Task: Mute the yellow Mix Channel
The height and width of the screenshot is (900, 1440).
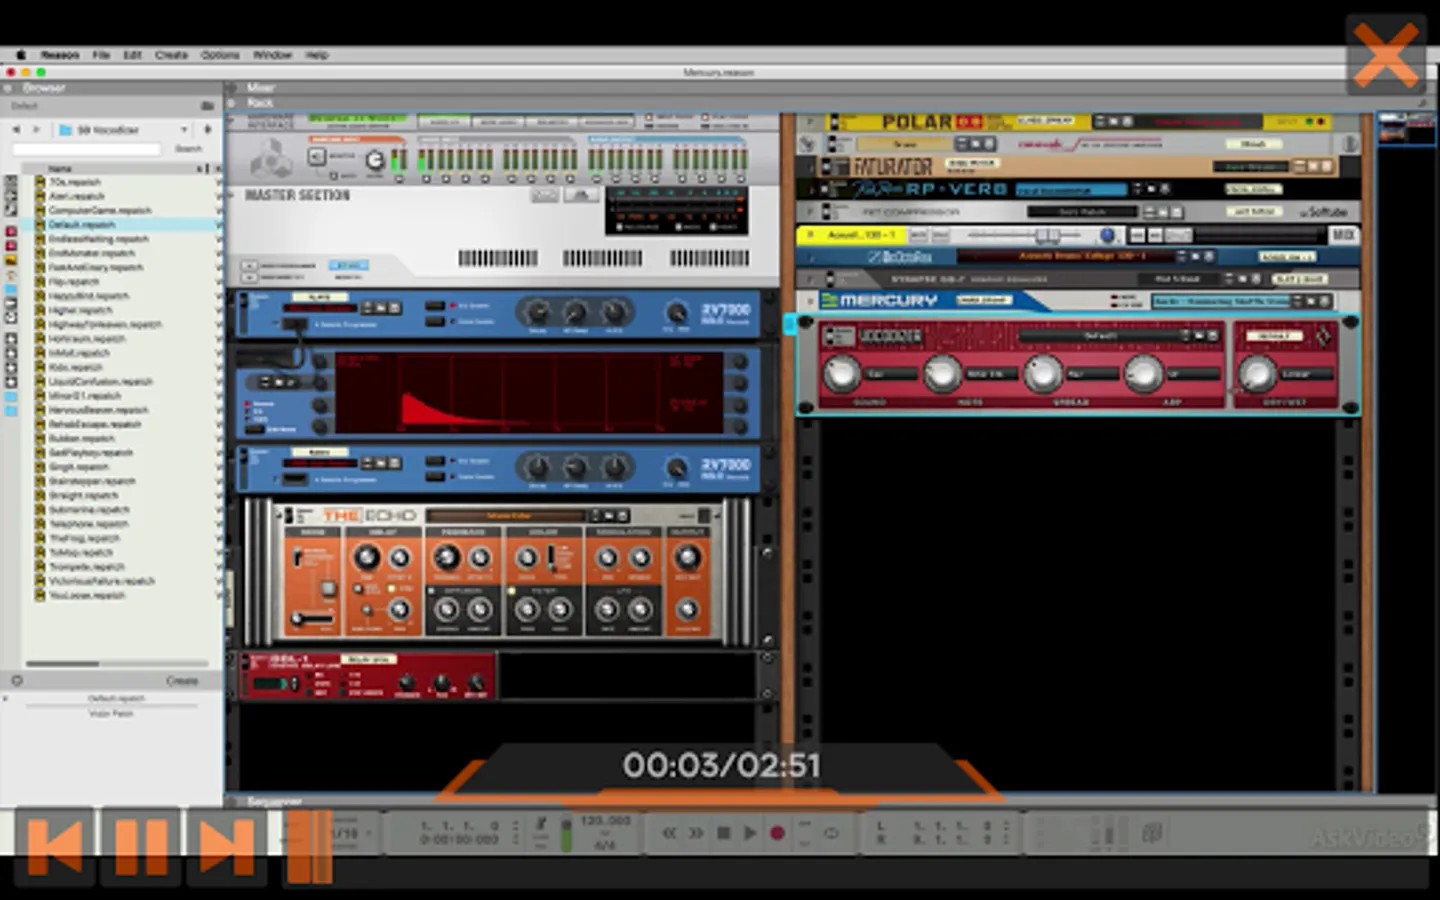Action: pos(918,235)
